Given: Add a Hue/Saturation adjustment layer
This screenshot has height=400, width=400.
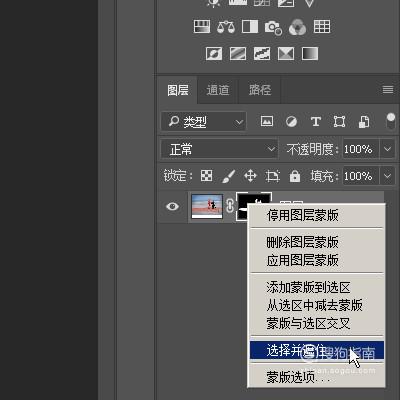Looking at the screenshot, I should click(202, 27).
